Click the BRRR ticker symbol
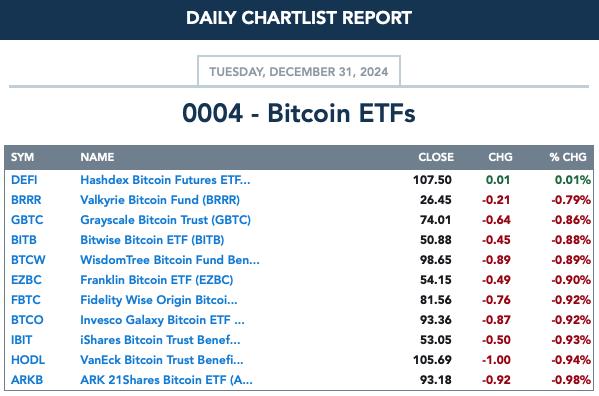The height and width of the screenshot is (396, 599). [x=26, y=200]
